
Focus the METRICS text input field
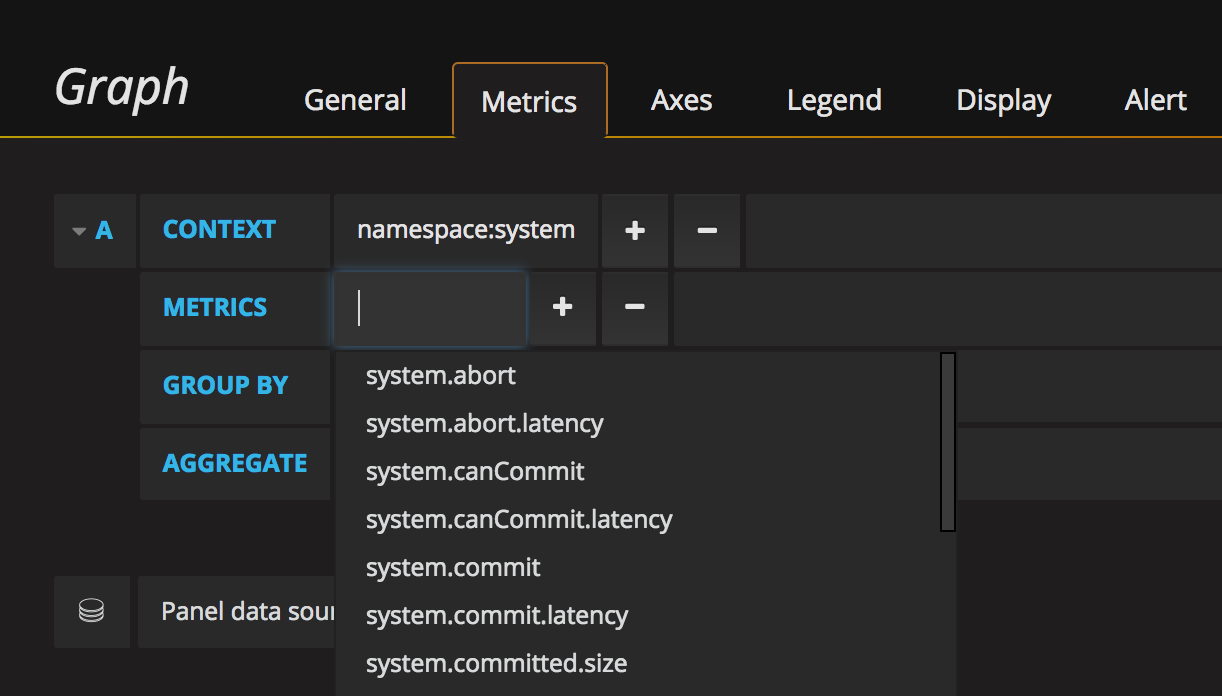[x=430, y=308]
